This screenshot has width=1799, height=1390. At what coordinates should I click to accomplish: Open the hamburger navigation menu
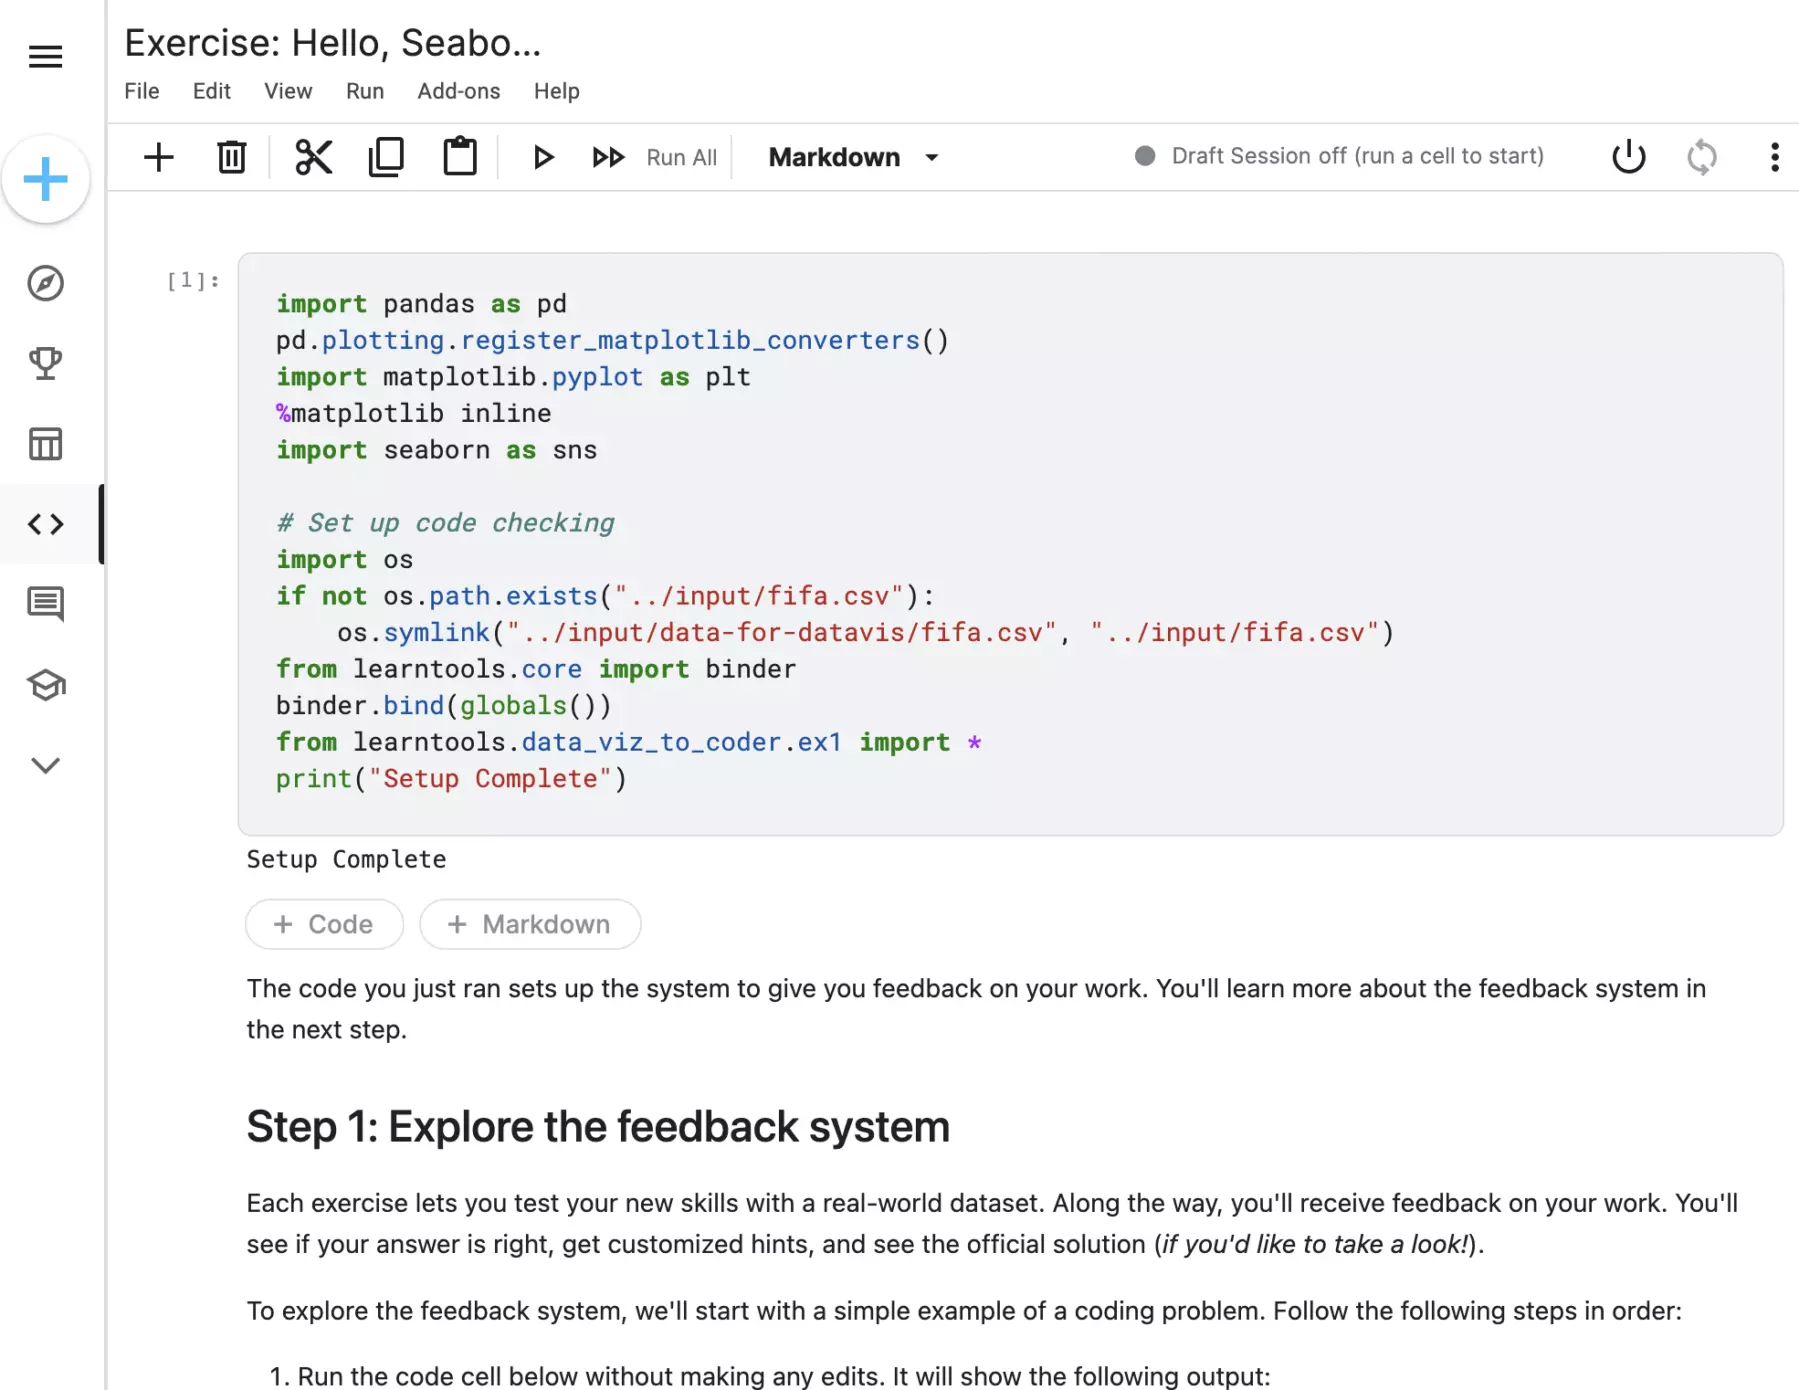(x=46, y=57)
